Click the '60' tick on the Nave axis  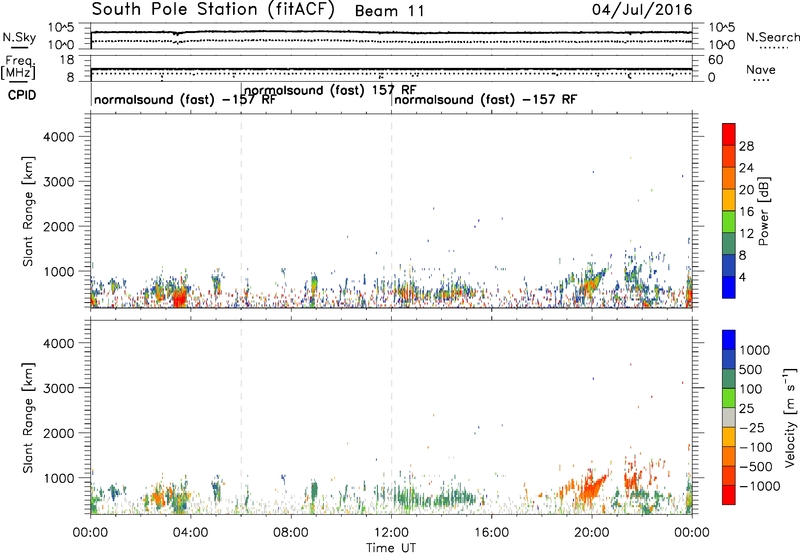point(715,60)
